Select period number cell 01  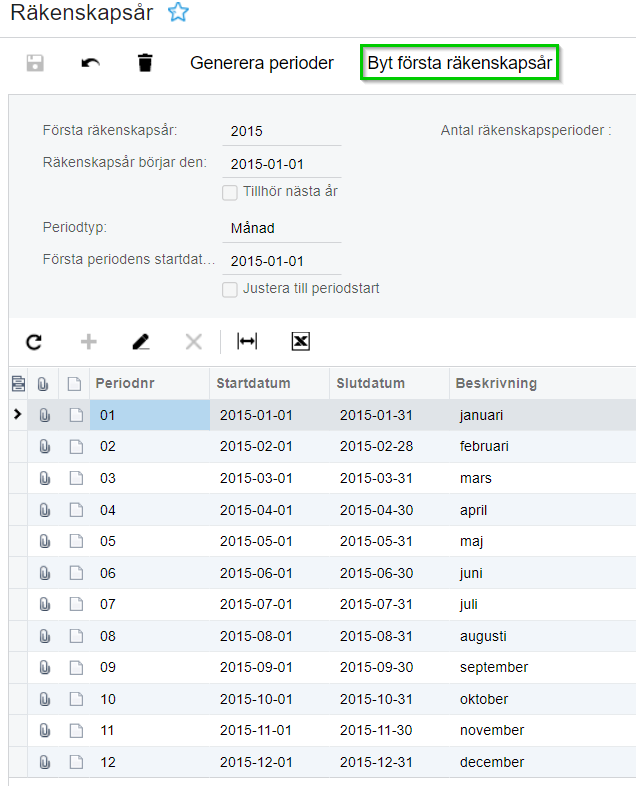pos(149,415)
